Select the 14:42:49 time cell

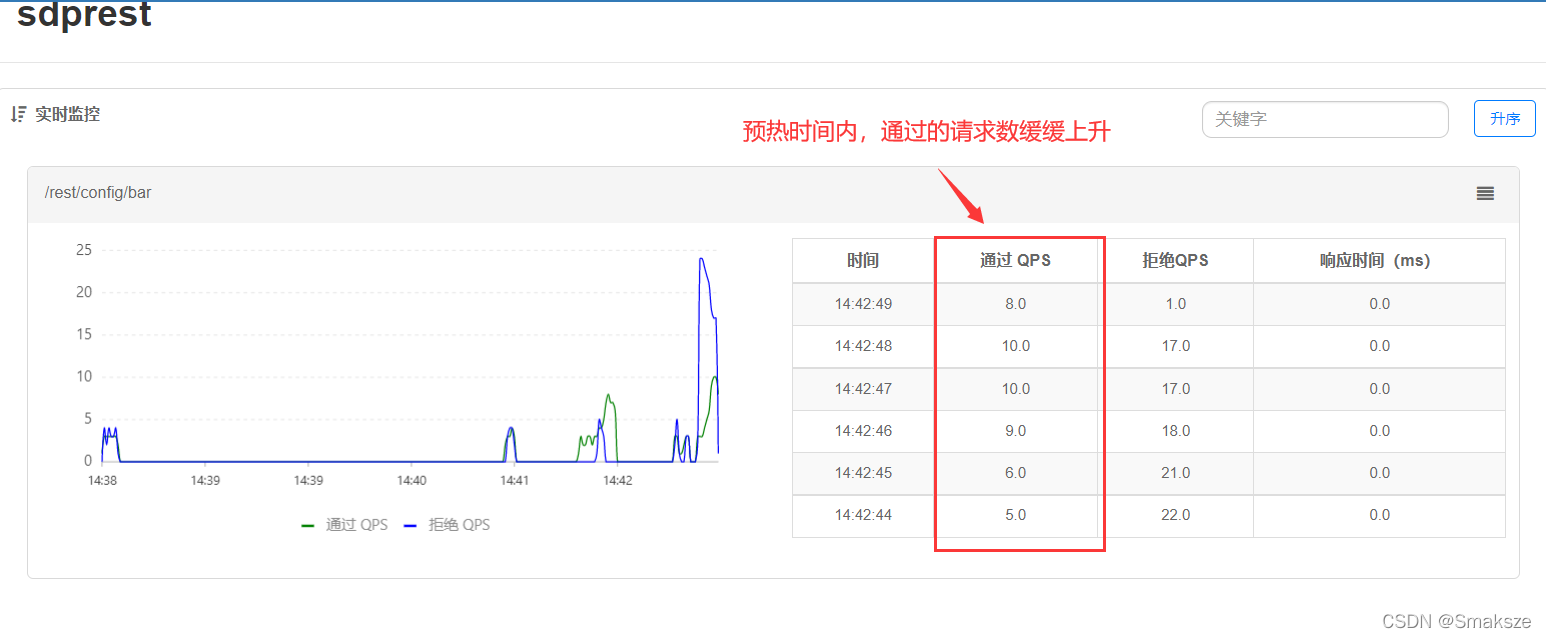tap(863, 304)
